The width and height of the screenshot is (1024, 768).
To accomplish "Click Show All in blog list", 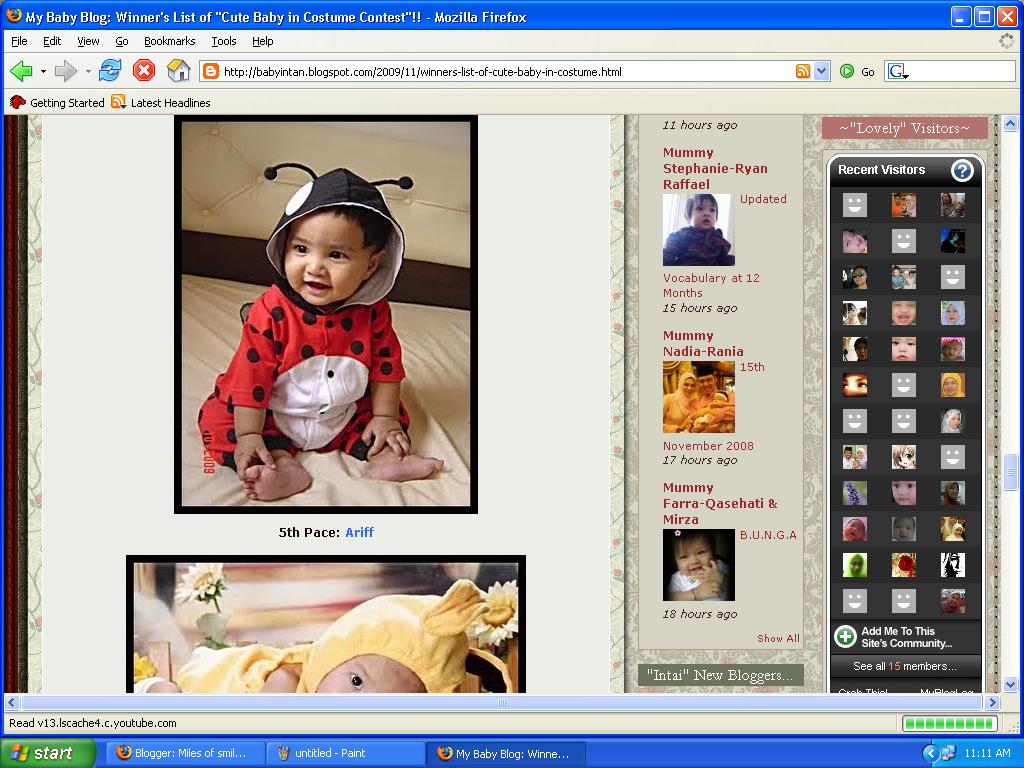I will [778, 639].
